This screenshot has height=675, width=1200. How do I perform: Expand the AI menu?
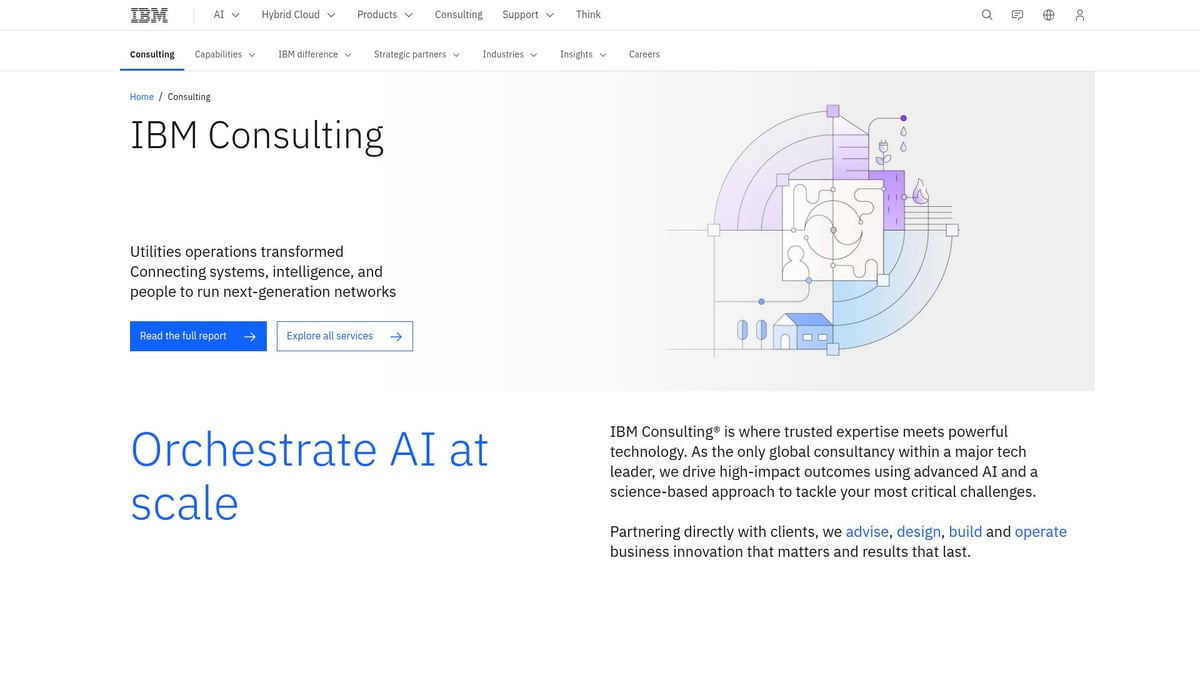coord(226,15)
